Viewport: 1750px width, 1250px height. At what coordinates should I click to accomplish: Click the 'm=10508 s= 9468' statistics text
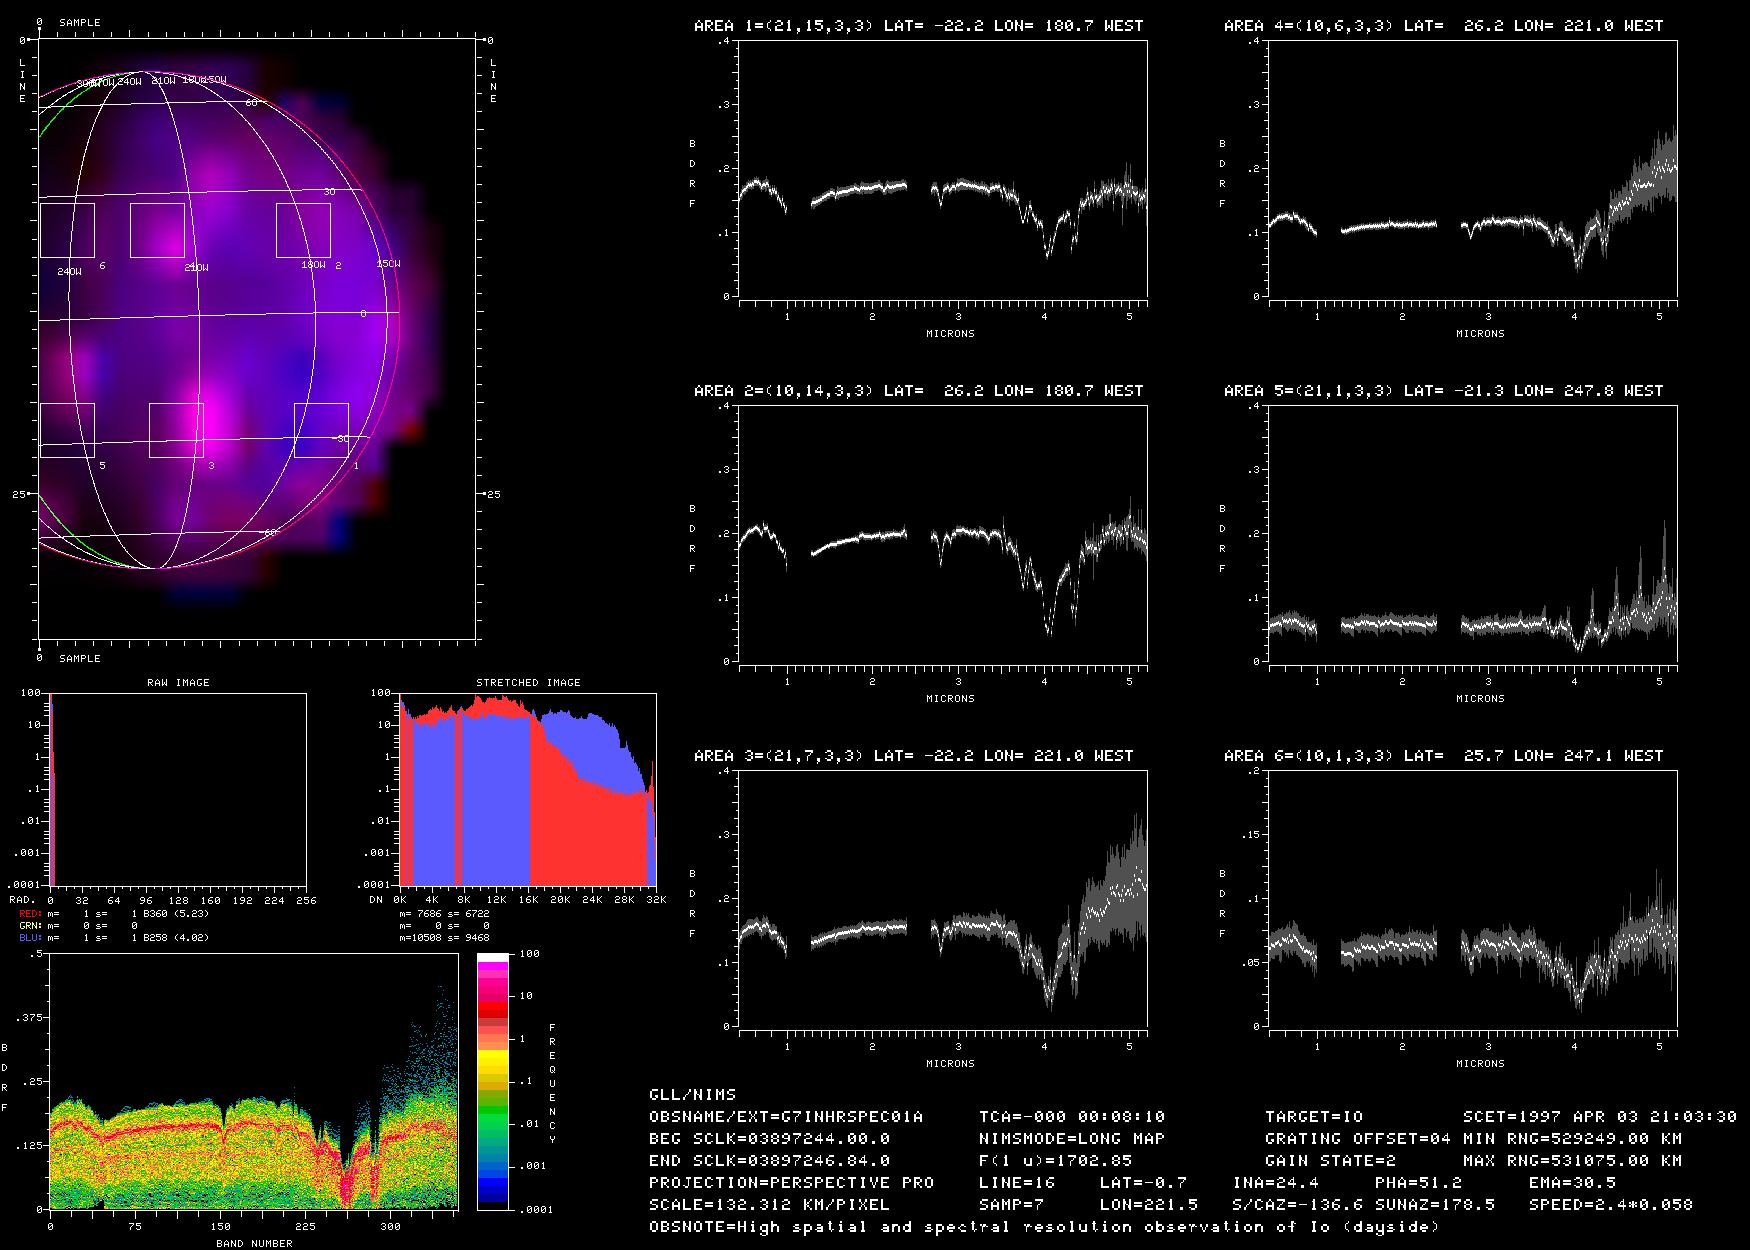click(444, 938)
